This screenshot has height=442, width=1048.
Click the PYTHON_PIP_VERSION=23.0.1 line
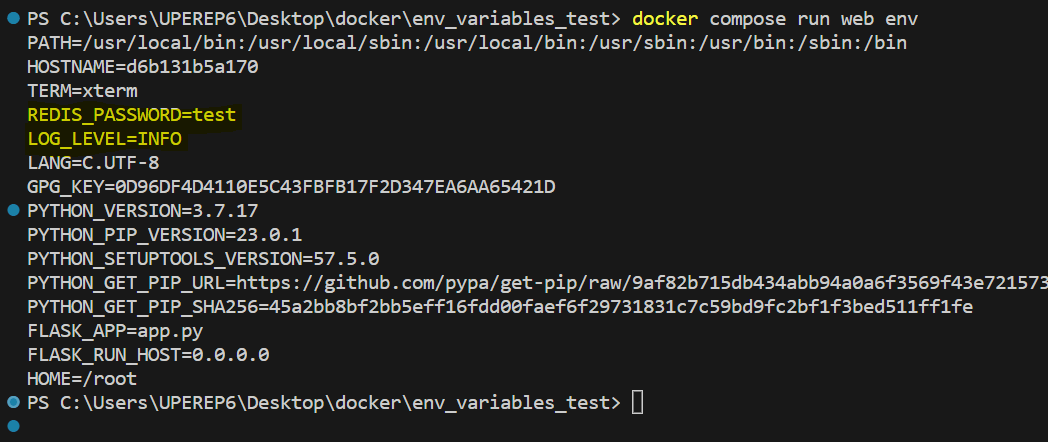pos(165,235)
